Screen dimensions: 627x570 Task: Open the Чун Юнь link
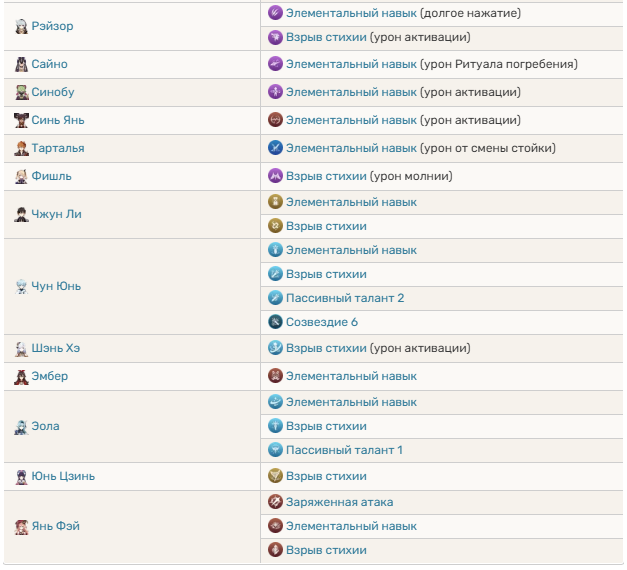coord(56,286)
